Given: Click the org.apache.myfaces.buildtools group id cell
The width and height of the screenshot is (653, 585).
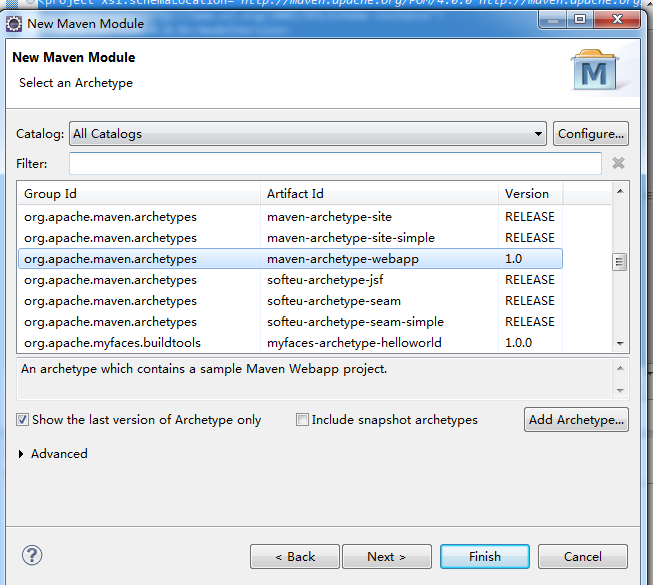Looking at the screenshot, I should [112, 343].
